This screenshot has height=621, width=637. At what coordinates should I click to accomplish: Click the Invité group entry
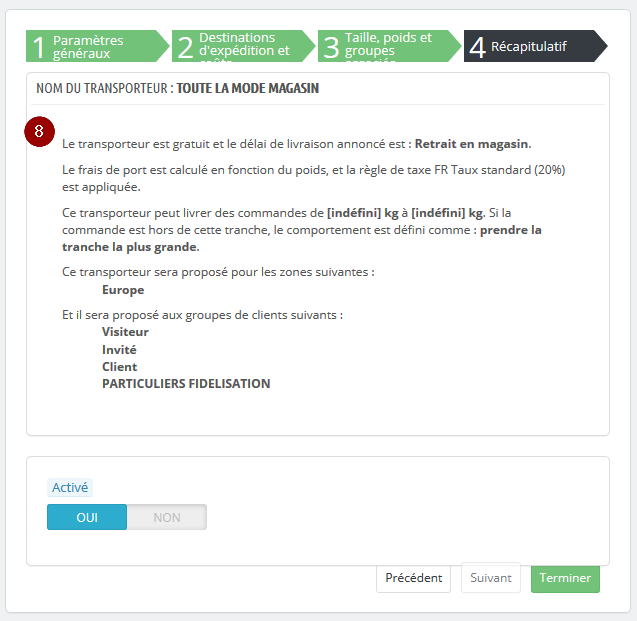tap(119, 349)
